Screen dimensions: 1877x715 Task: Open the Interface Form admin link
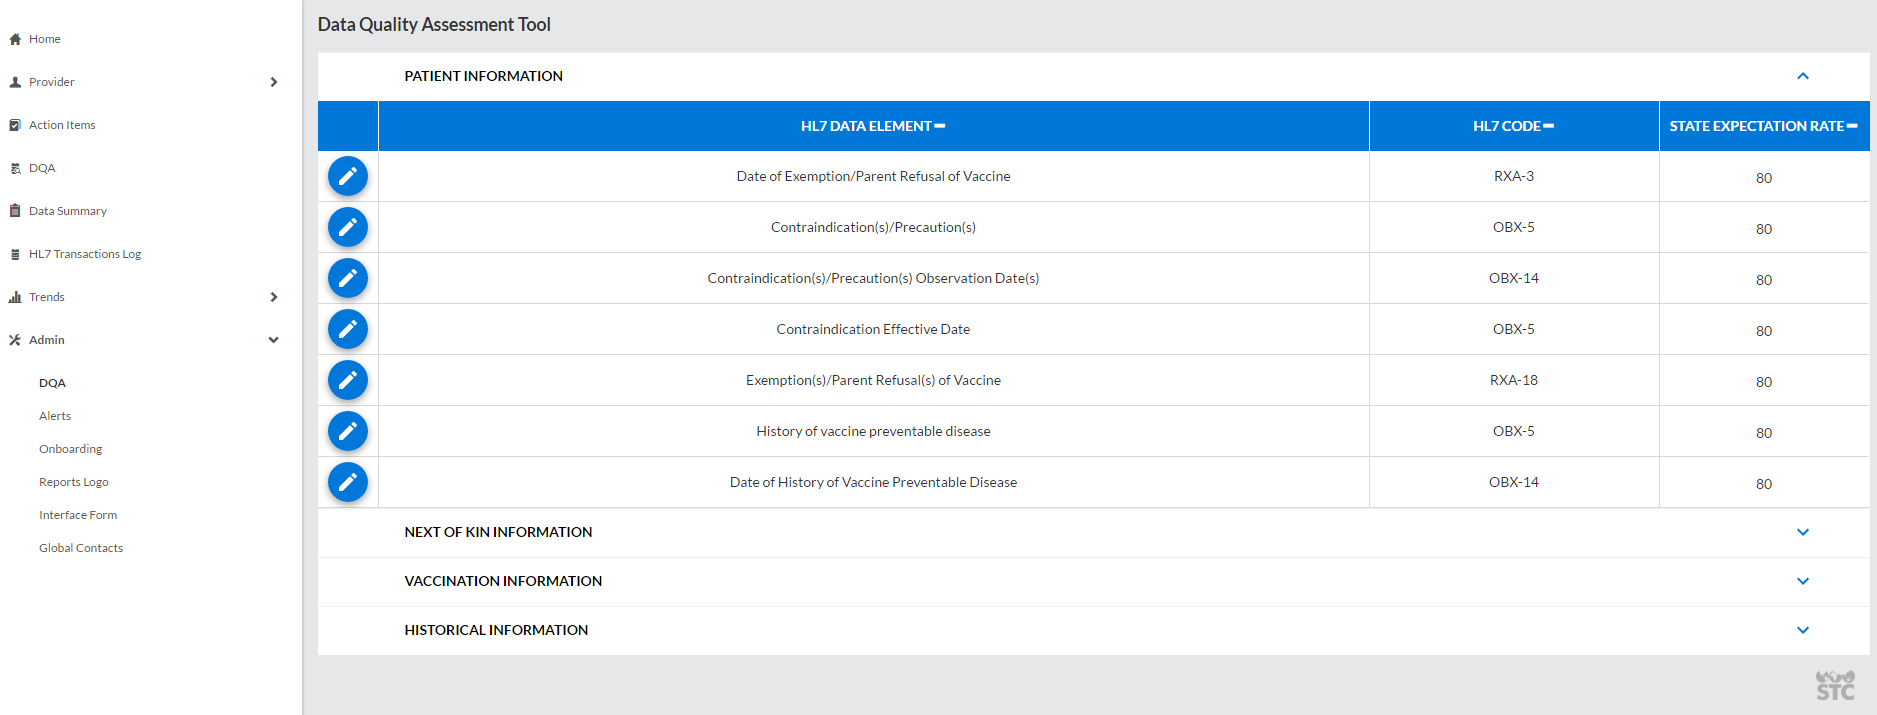[78, 515]
